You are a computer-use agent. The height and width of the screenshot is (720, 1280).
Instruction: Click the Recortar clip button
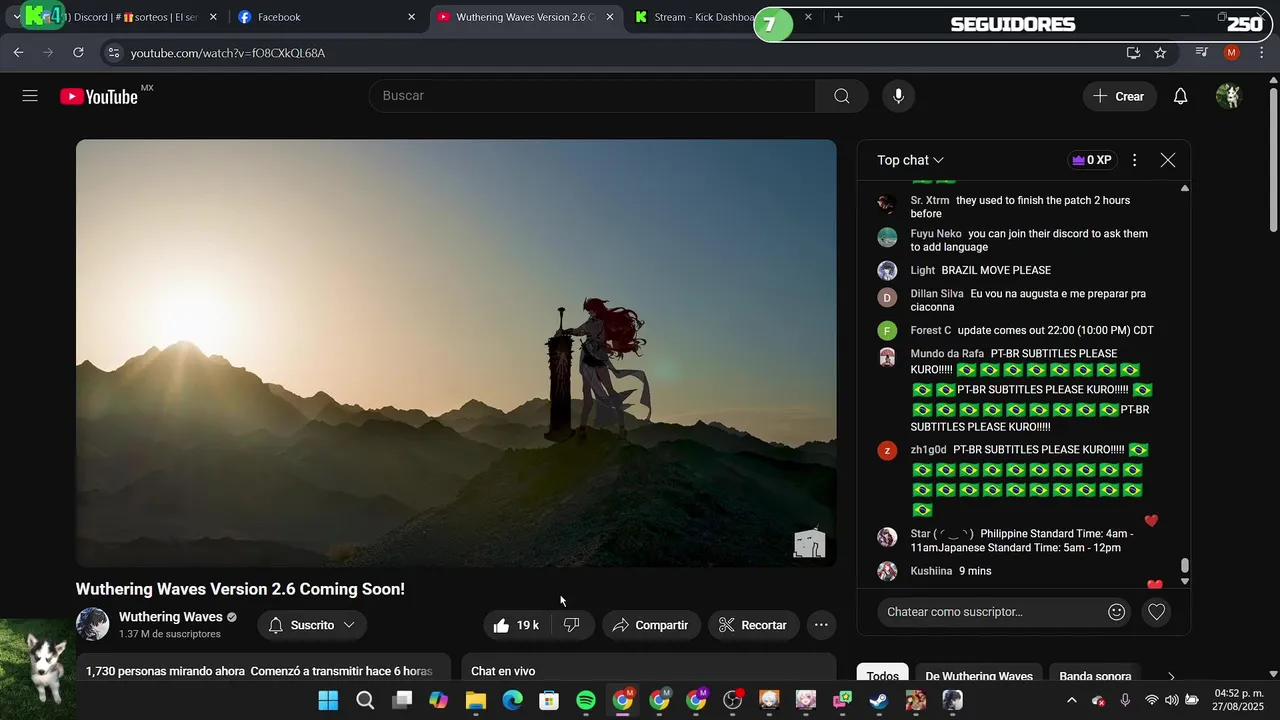point(754,625)
